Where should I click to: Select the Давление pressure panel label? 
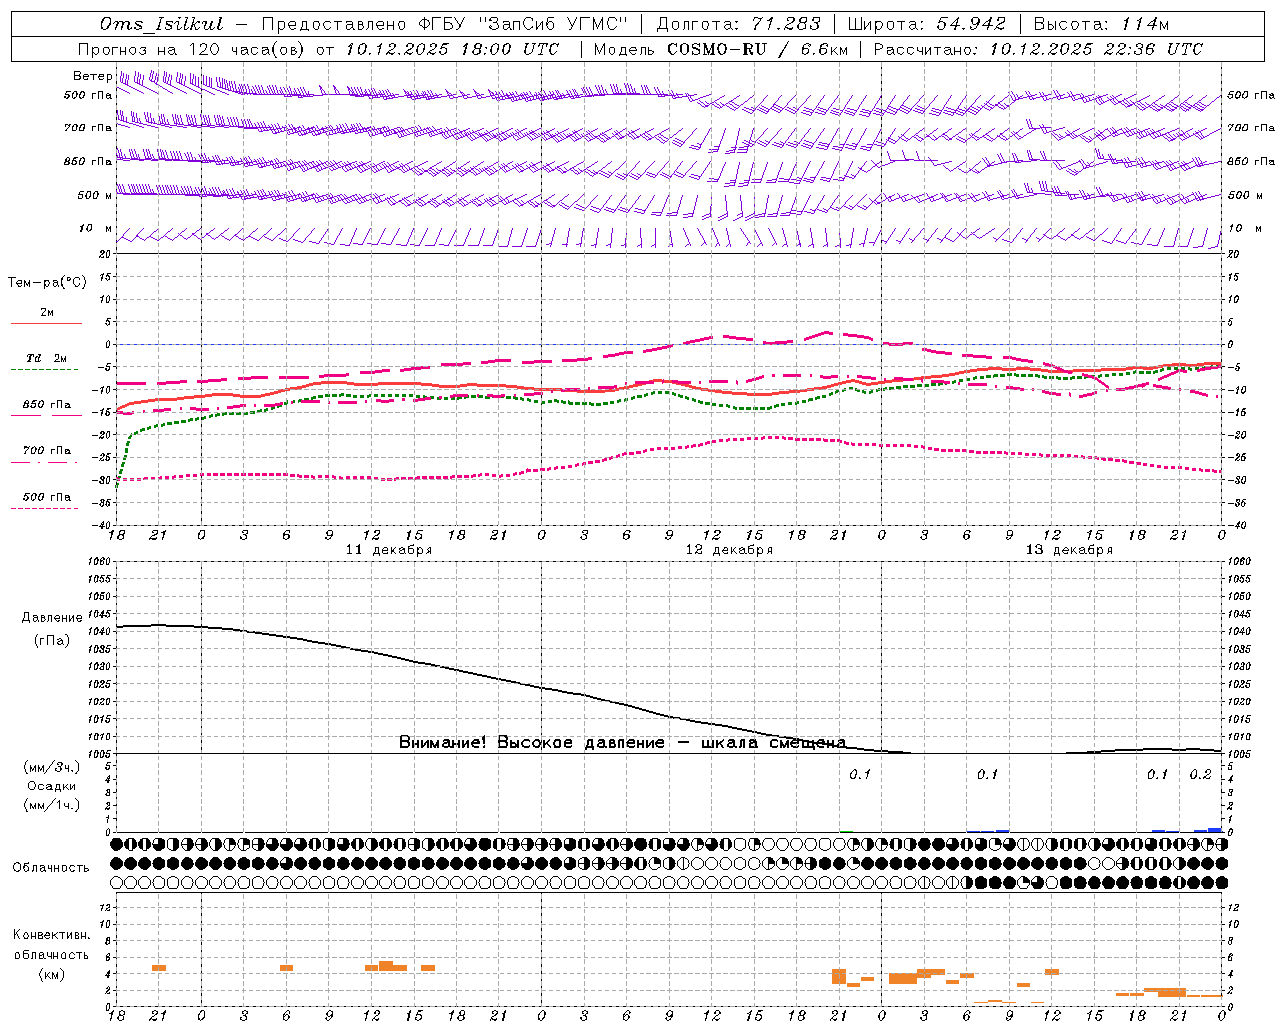click(52, 618)
